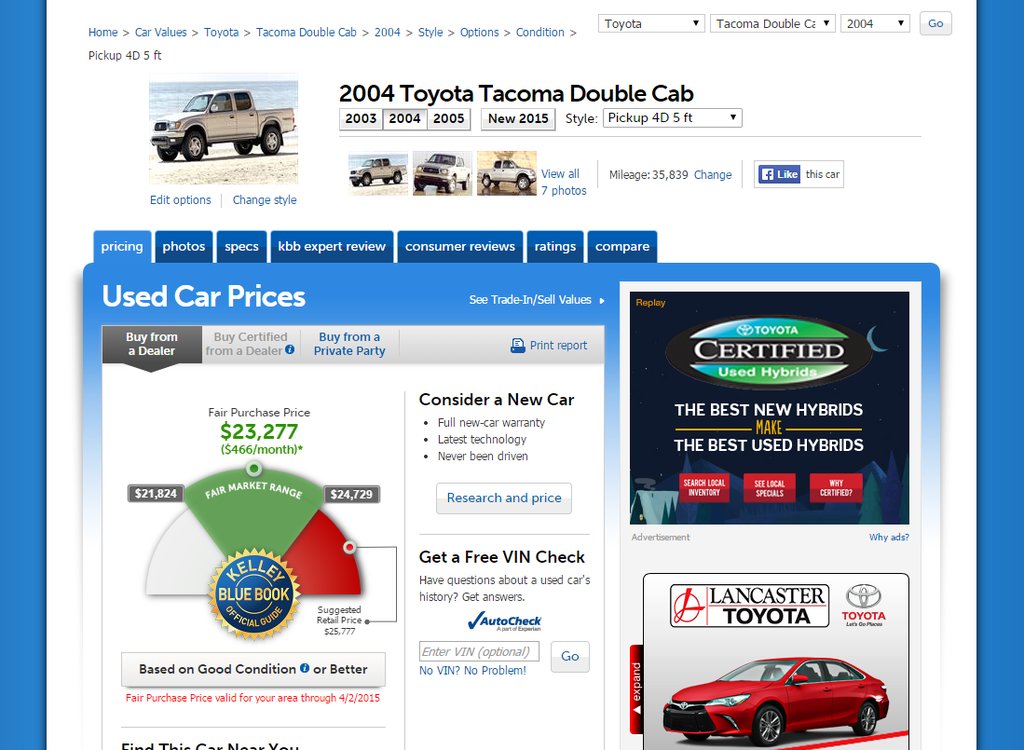Image resolution: width=1024 pixels, height=750 pixels.
Task: Click See Local Specials in Toyota ad
Action: [x=769, y=488]
